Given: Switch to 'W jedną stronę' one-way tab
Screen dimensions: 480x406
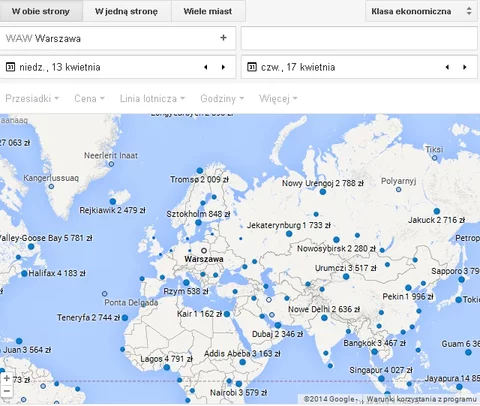Looking at the screenshot, I should [127, 11].
